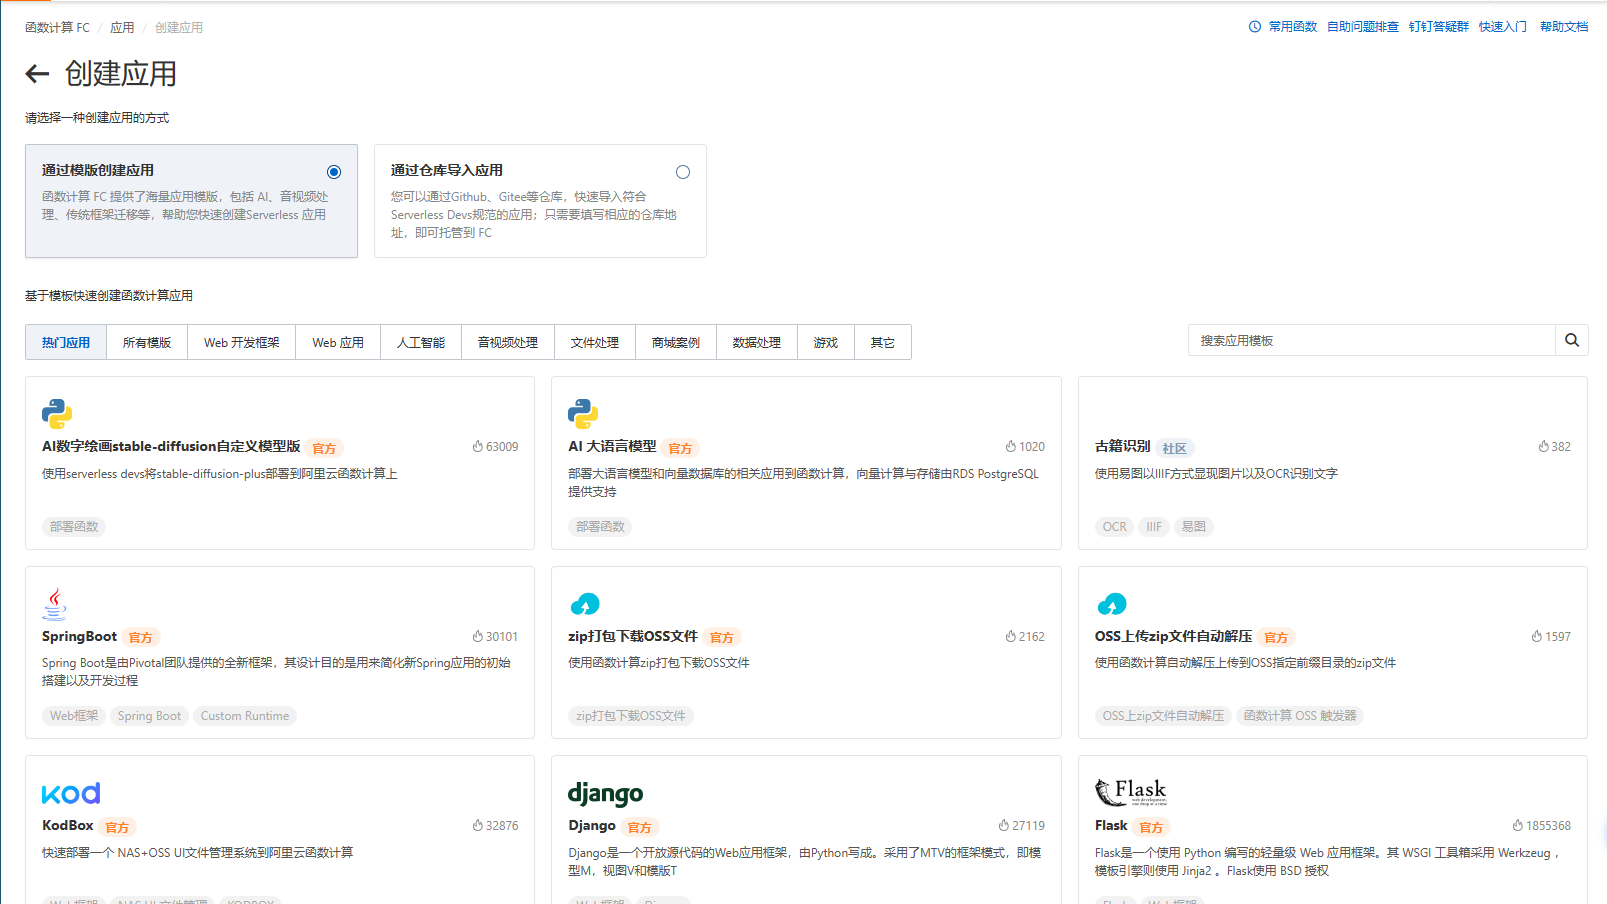Open the 游戏 tab

pos(826,342)
